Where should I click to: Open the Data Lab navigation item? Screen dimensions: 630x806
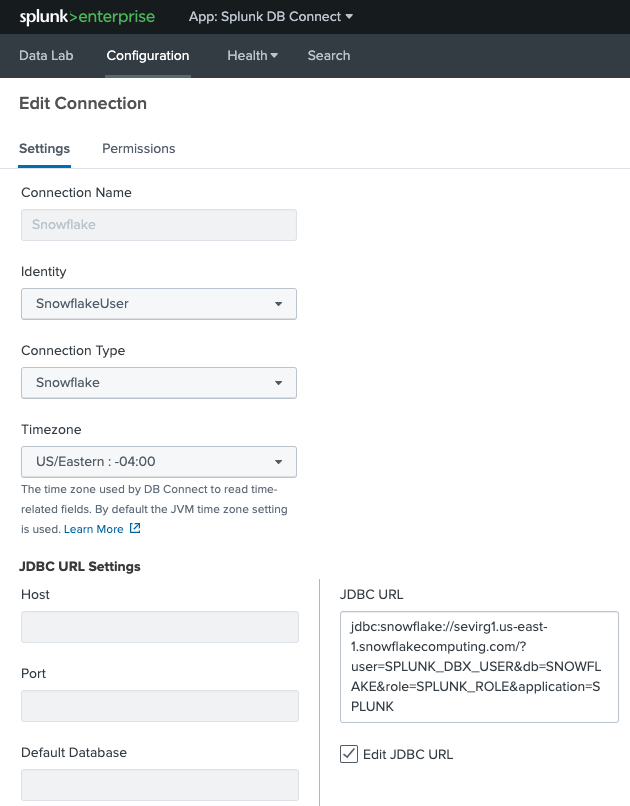[46, 56]
